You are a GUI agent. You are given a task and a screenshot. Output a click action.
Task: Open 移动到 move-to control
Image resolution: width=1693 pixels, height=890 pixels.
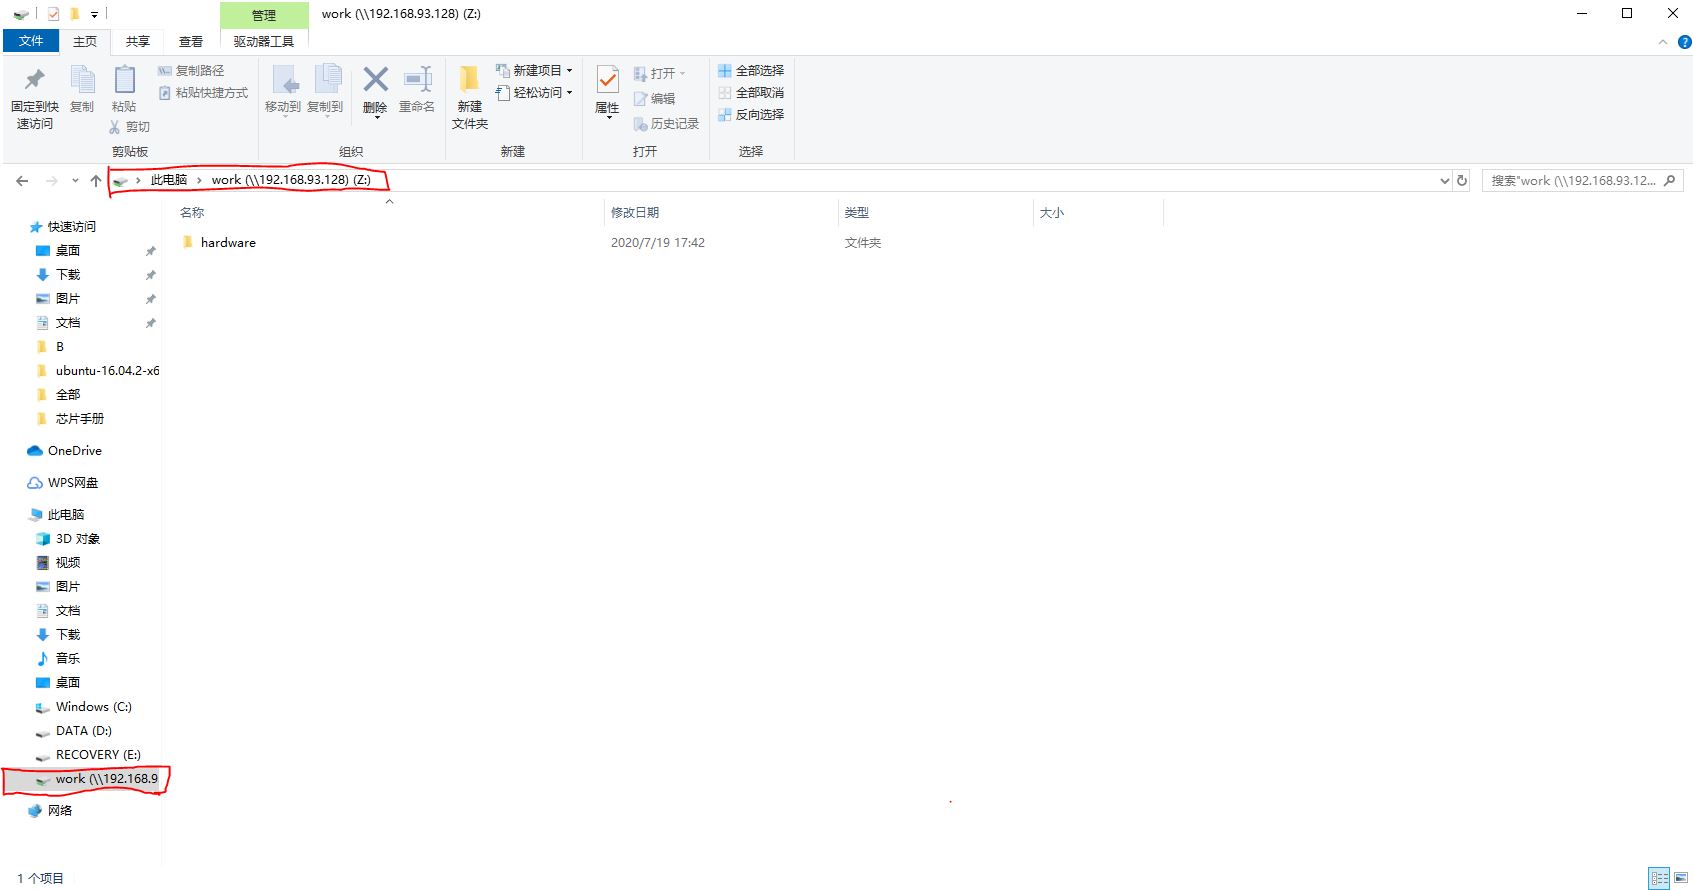click(x=283, y=91)
